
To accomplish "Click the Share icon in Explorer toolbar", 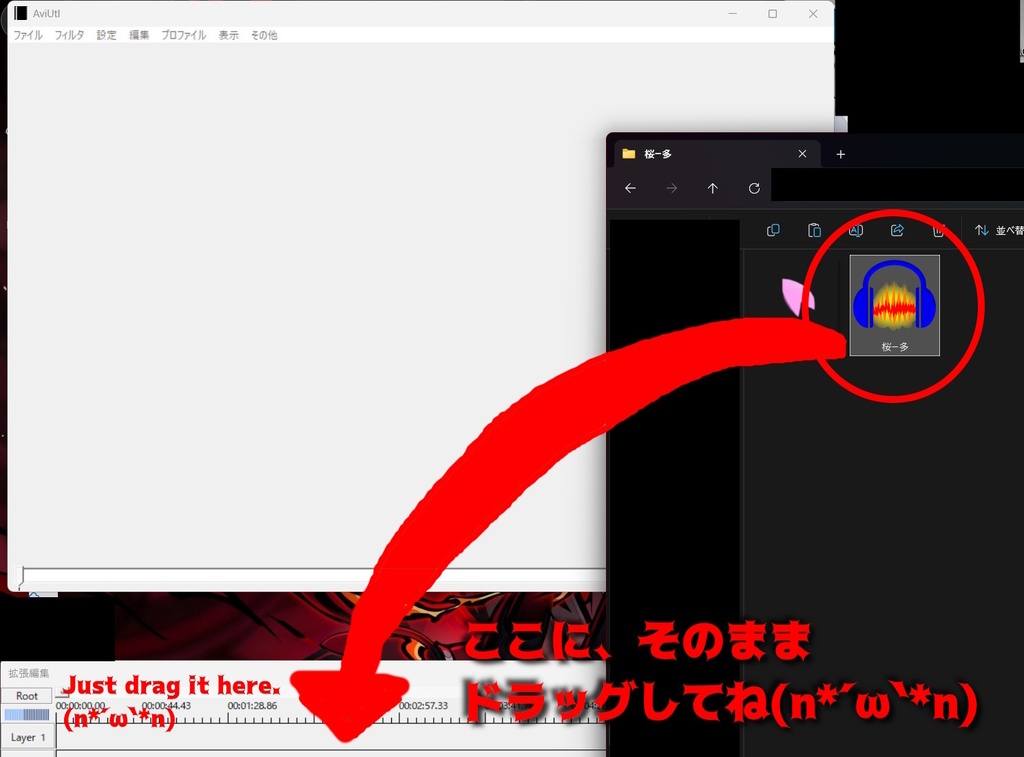I will (897, 230).
